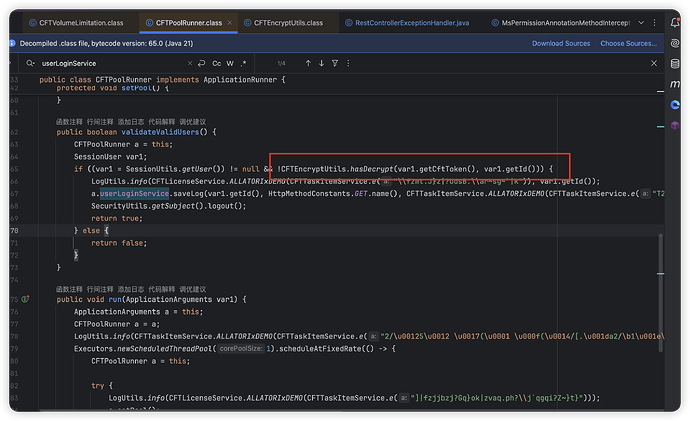Viewport: 690px width, 421px height.
Task: Click the 1/4 match counter
Action: pos(281,63)
